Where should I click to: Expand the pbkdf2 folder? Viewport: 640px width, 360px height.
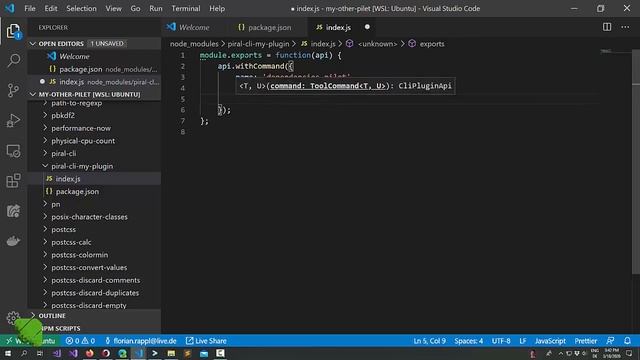point(63,116)
